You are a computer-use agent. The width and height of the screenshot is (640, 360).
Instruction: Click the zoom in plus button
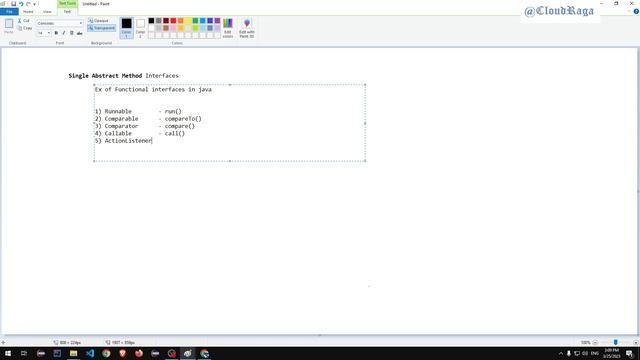pyautogui.click(x=636, y=342)
